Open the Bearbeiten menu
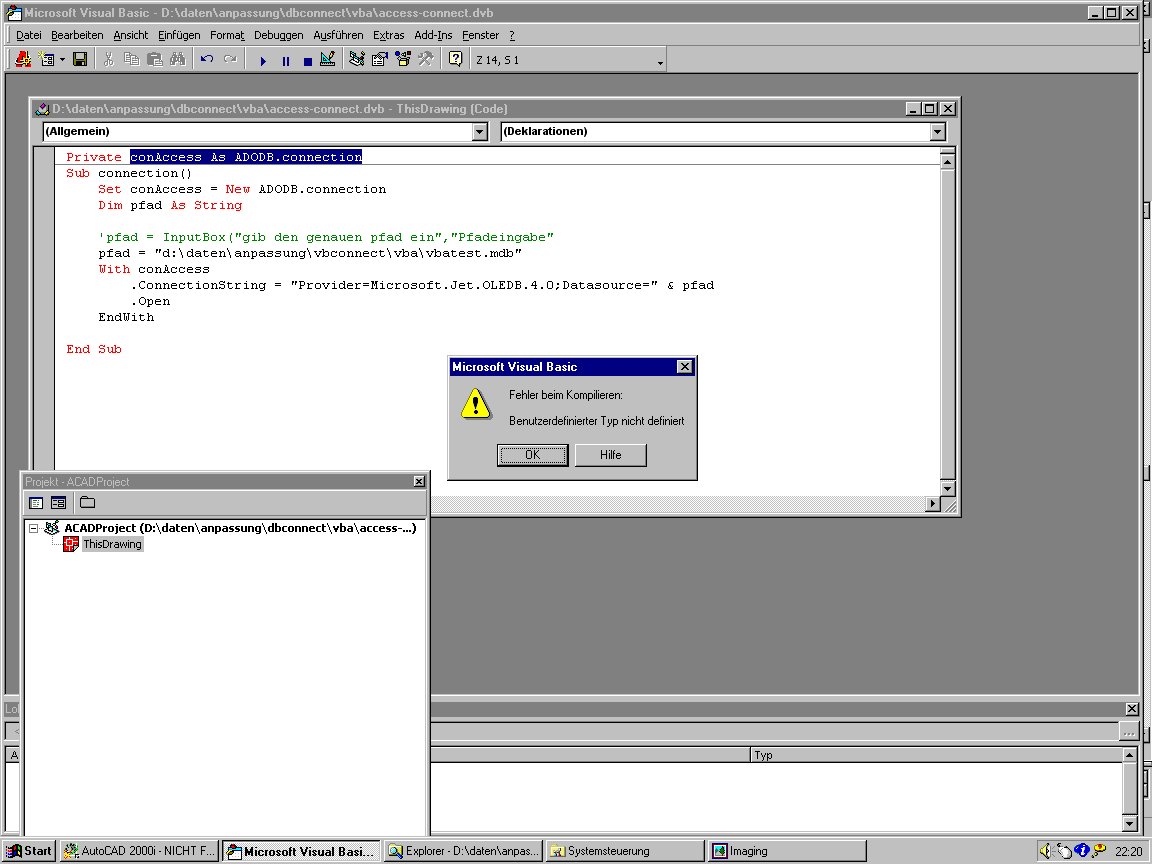Screen dimensions: 1152x864 pos(77,35)
